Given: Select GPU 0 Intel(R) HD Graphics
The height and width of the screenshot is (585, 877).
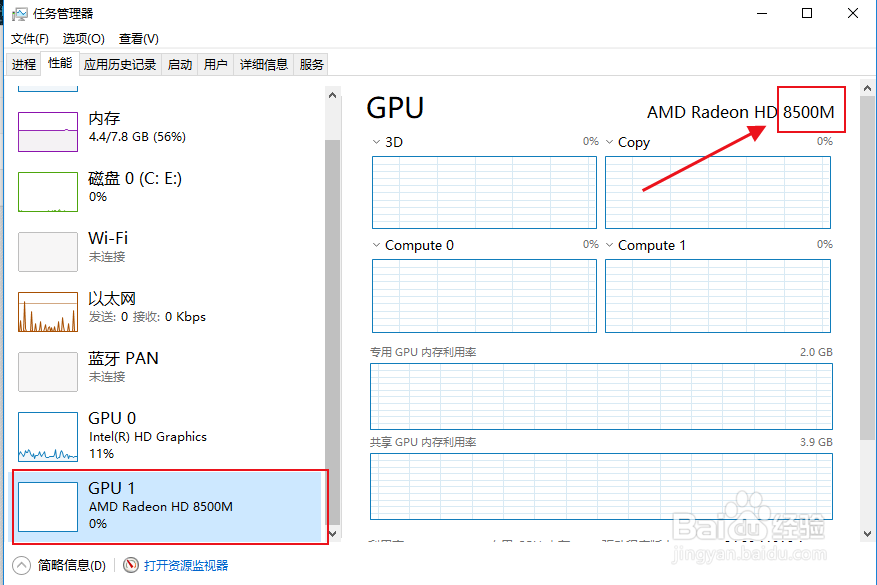Looking at the screenshot, I should click(x=168, y=436).
